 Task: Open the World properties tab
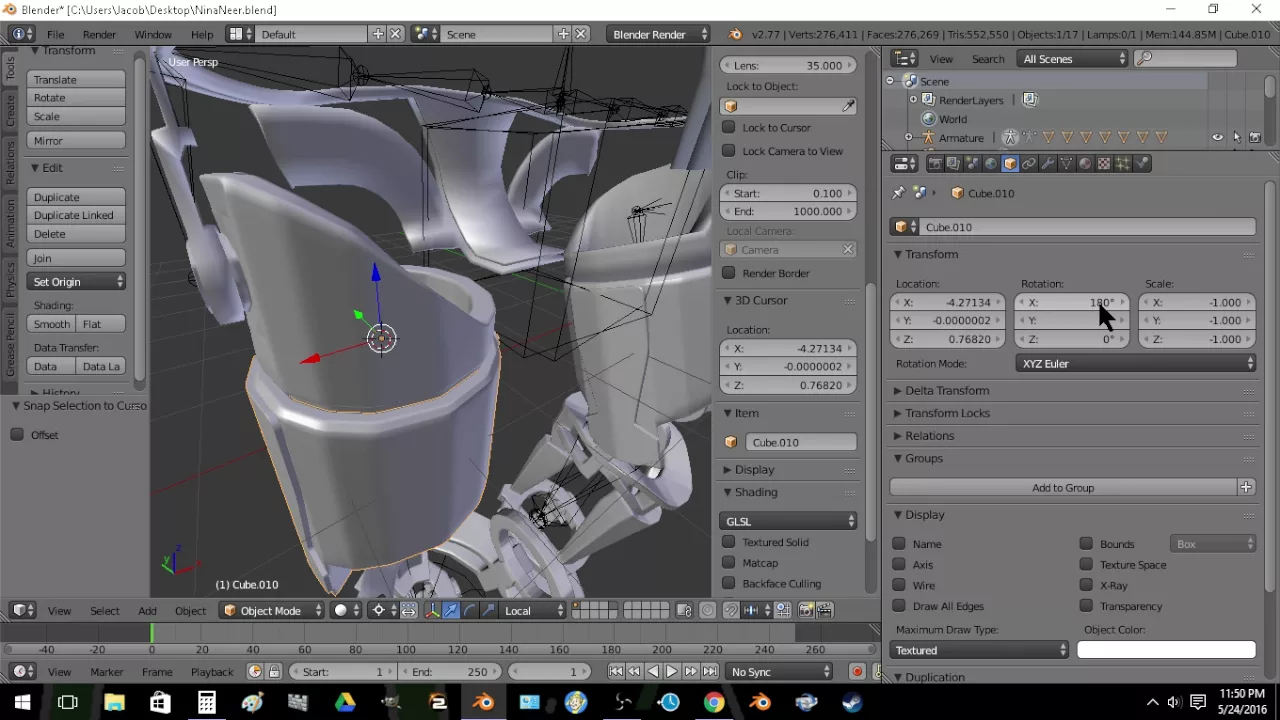tap(990, 163)
